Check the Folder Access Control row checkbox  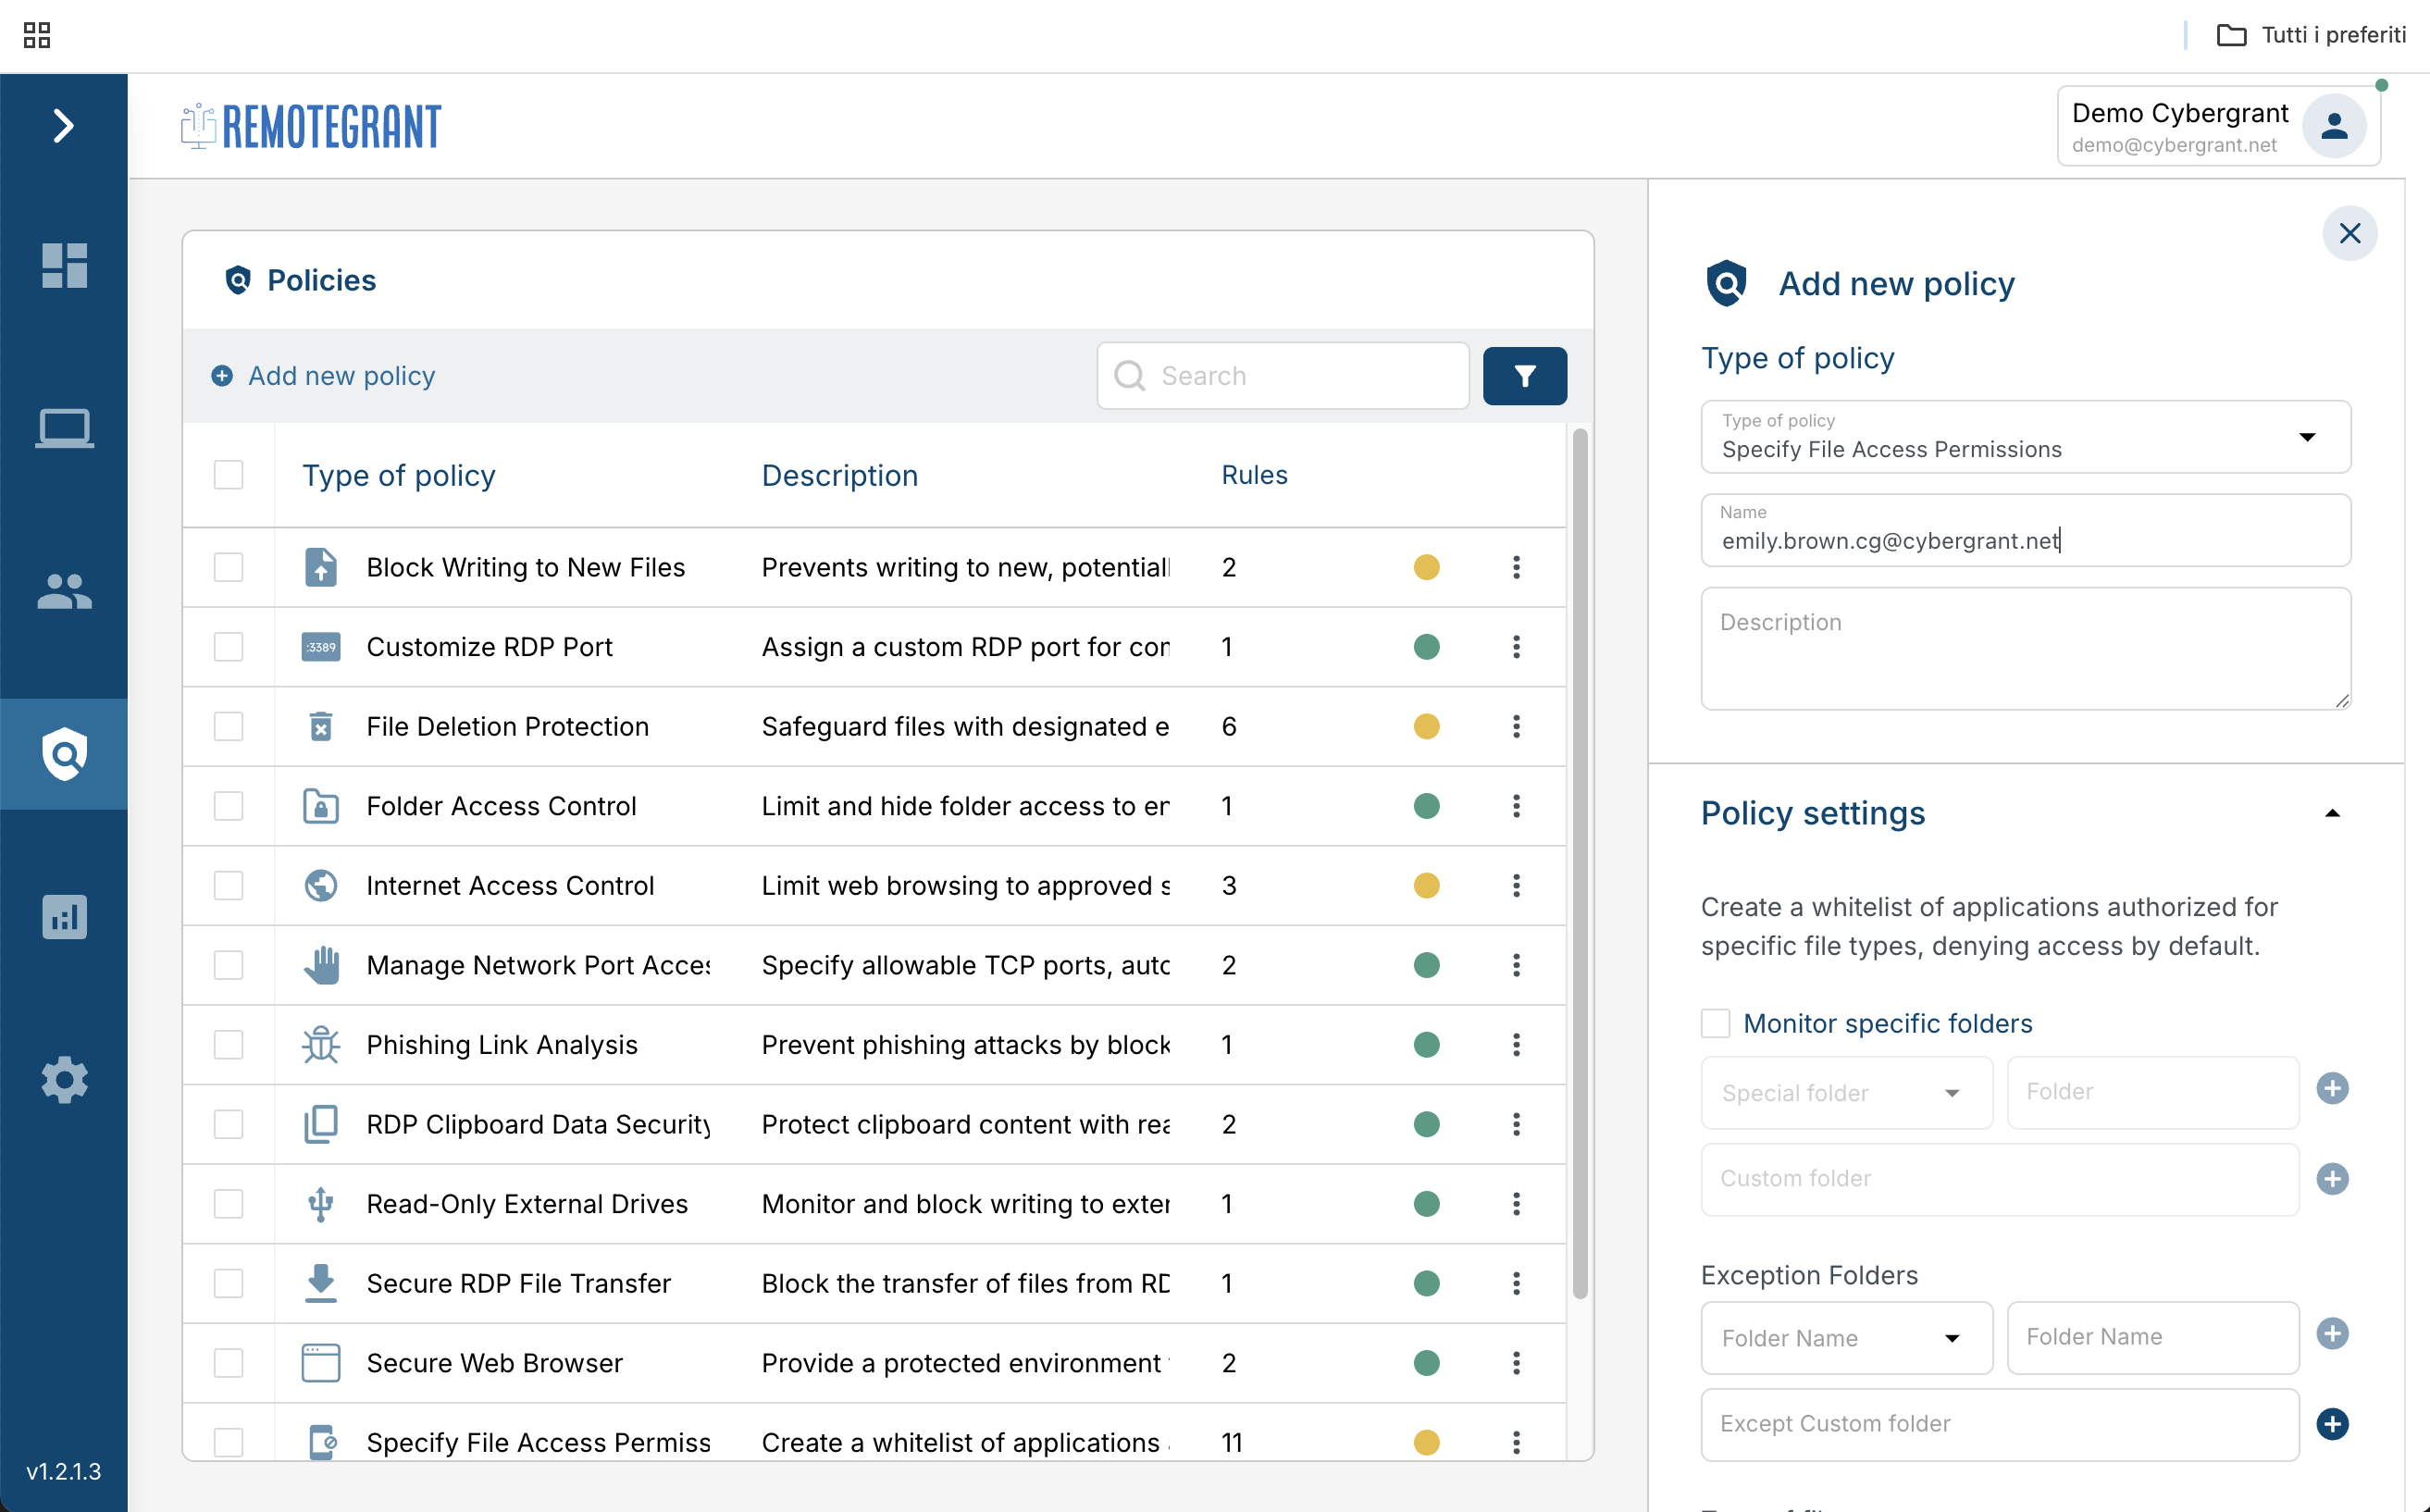[228, 806]
